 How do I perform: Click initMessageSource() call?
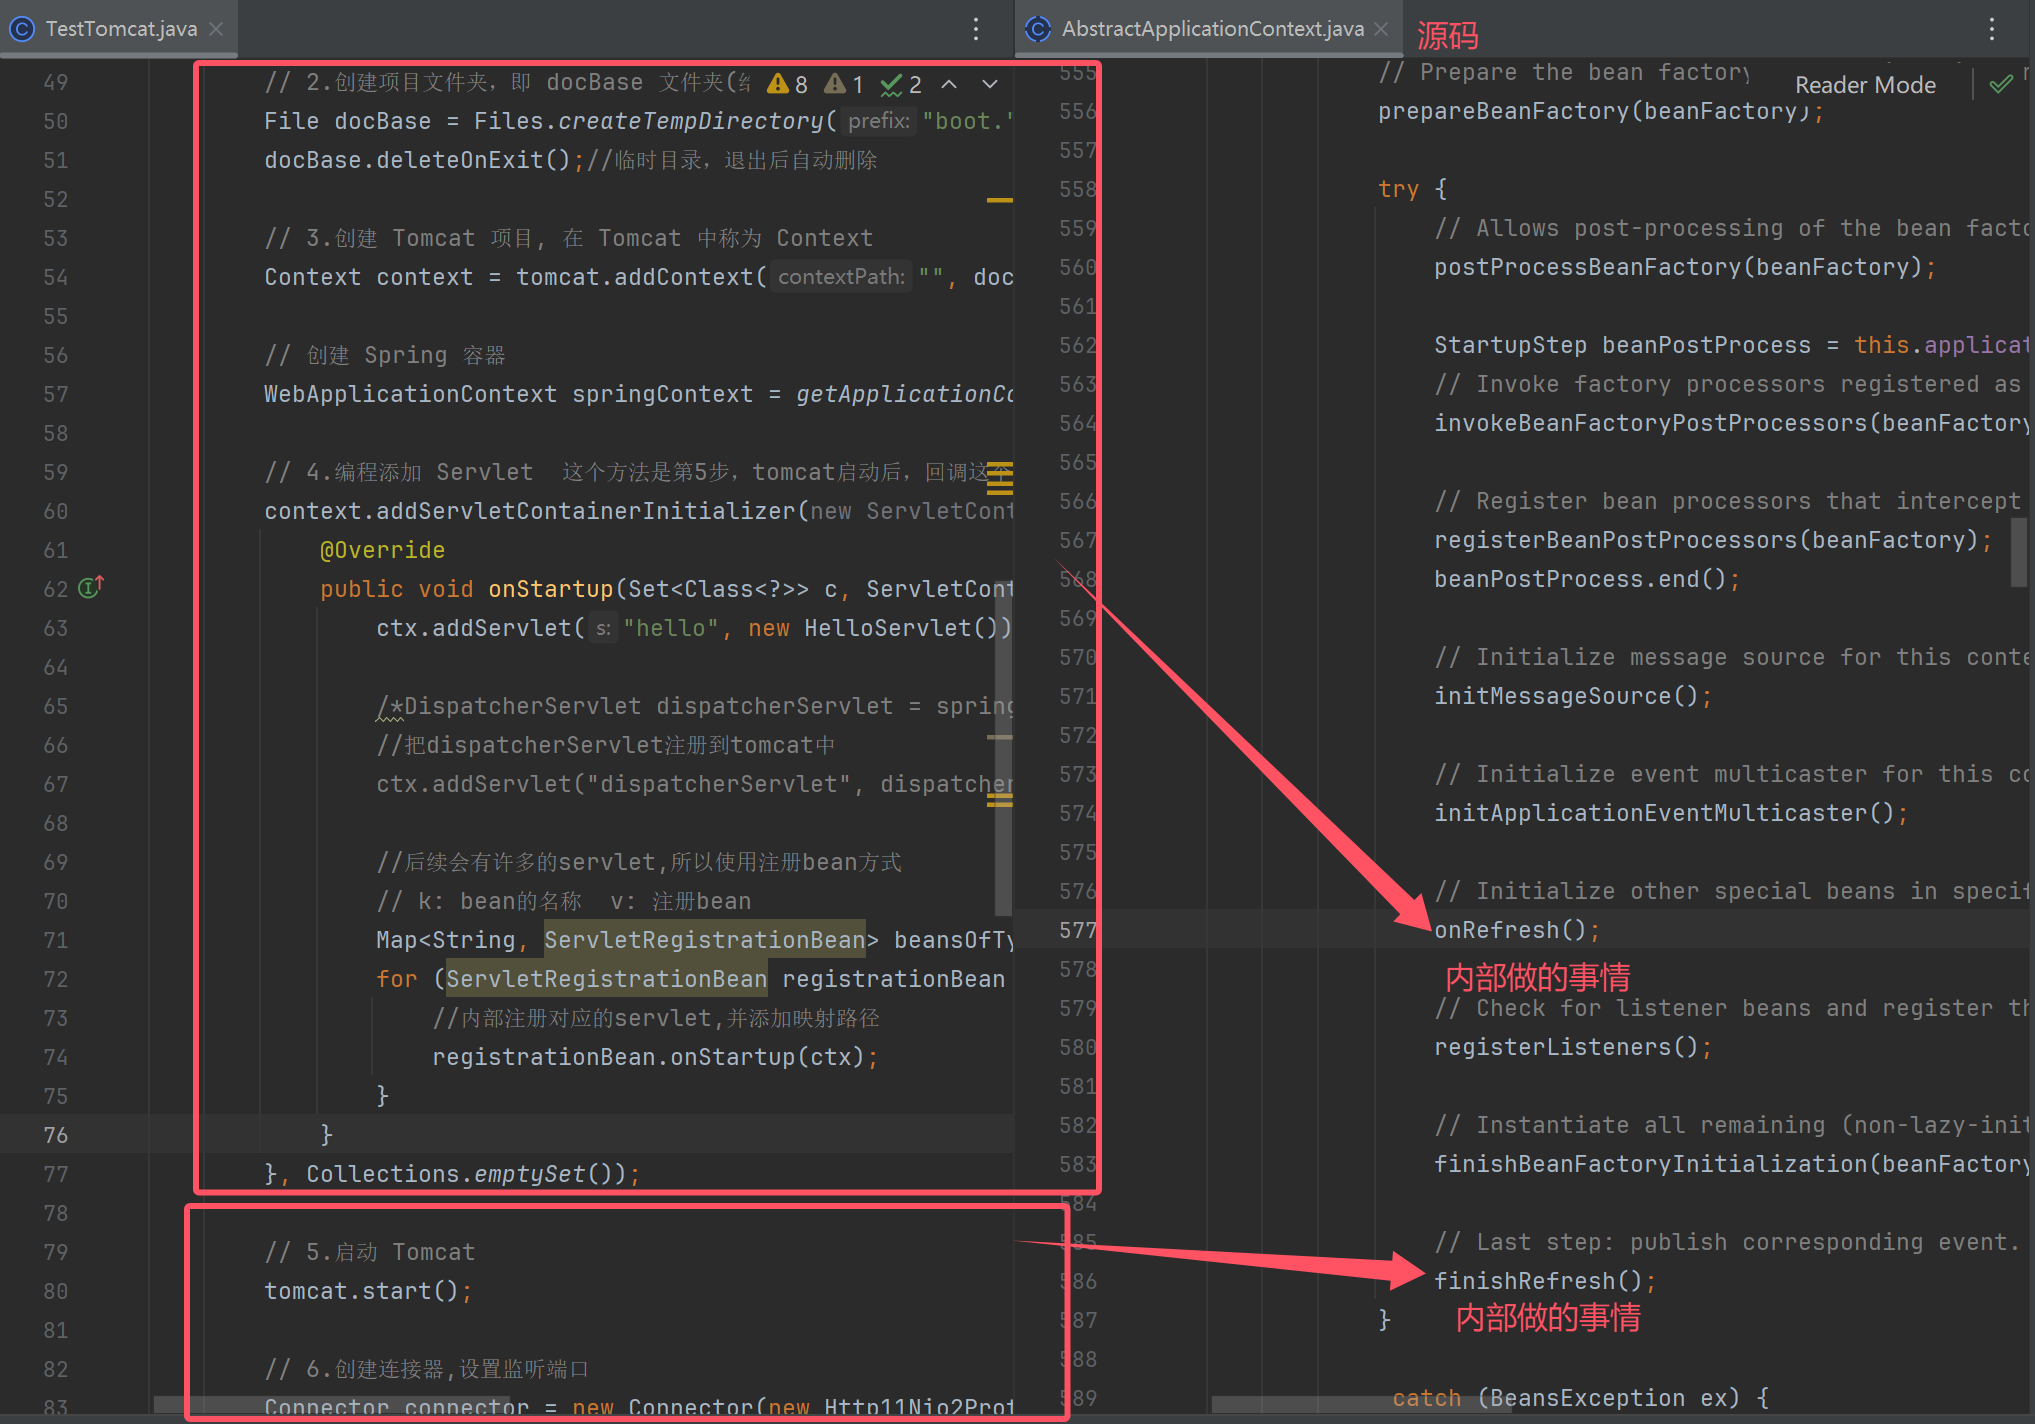click(x=1573, y=696)
